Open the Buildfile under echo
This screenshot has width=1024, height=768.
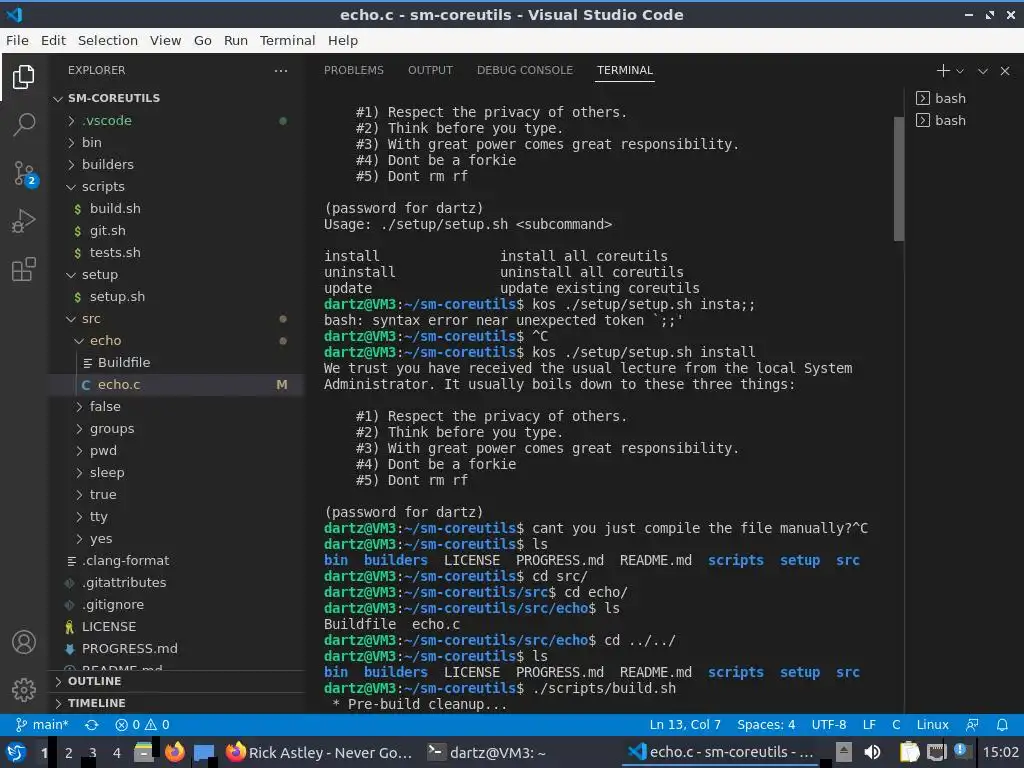pyautogui.click(x=176, y=362)
